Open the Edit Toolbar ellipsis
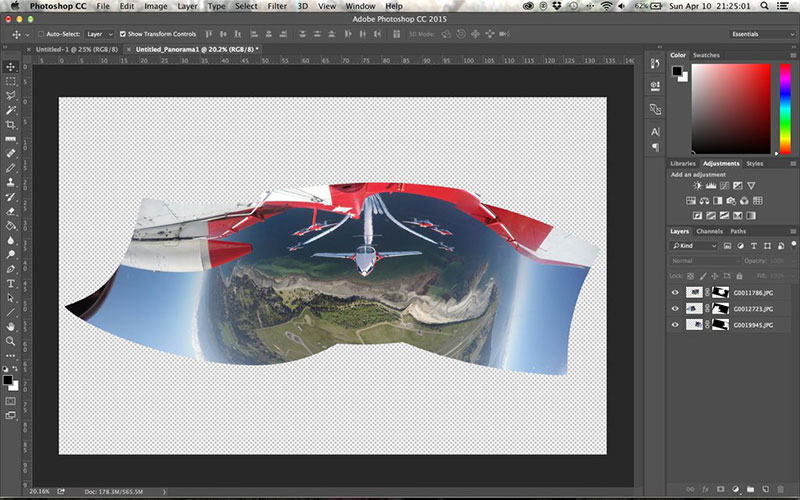800x500 pixels. tap(10, 356)
